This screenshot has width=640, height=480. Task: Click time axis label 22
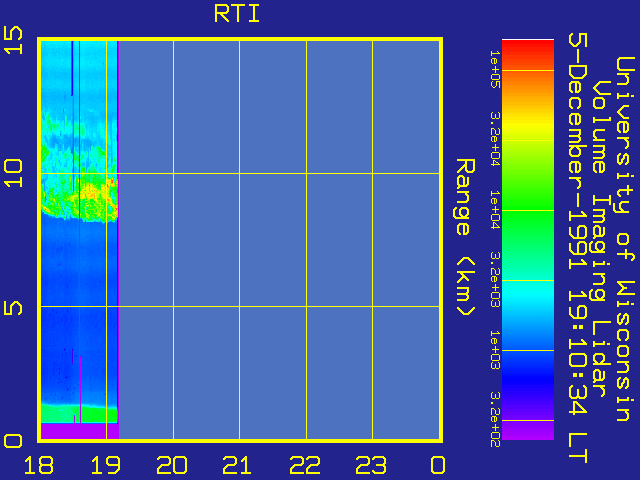pos(305,465)
